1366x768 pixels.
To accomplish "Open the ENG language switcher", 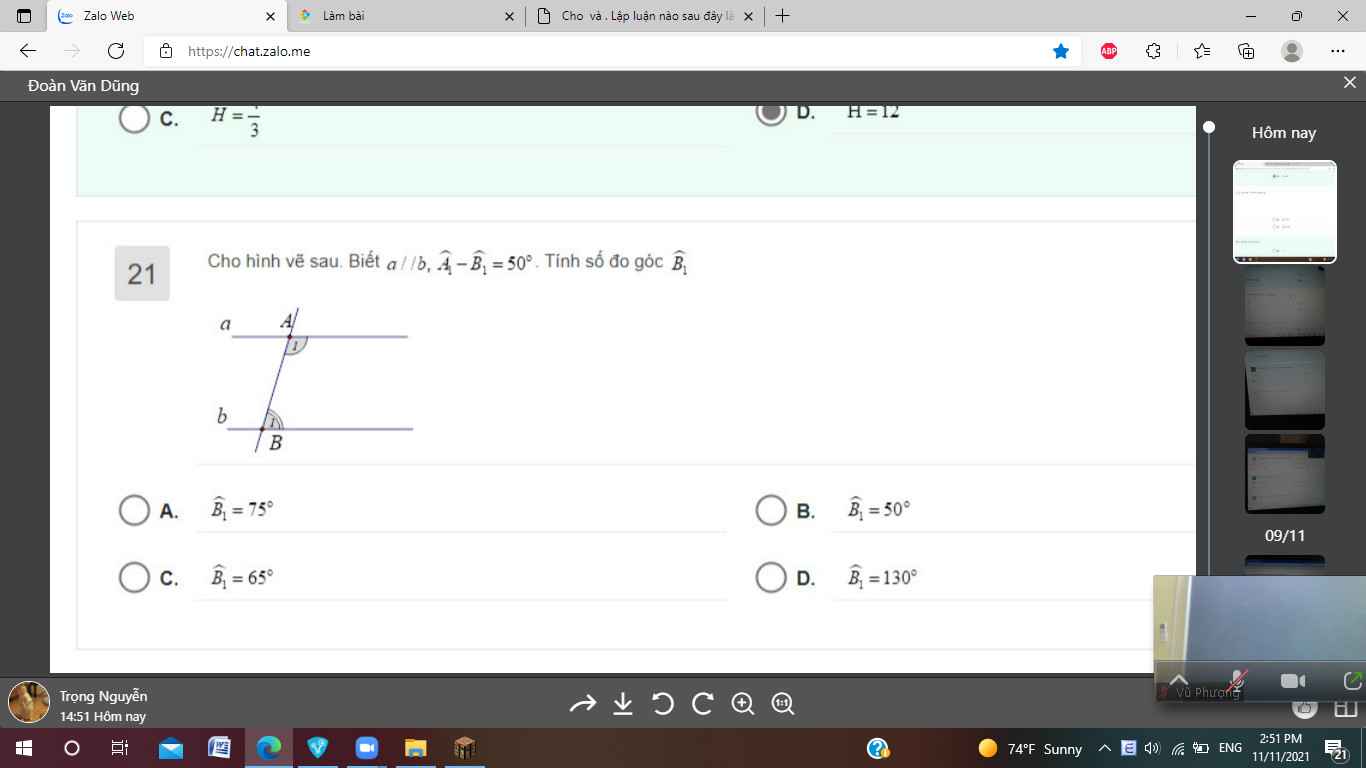I will point(1230,748).
